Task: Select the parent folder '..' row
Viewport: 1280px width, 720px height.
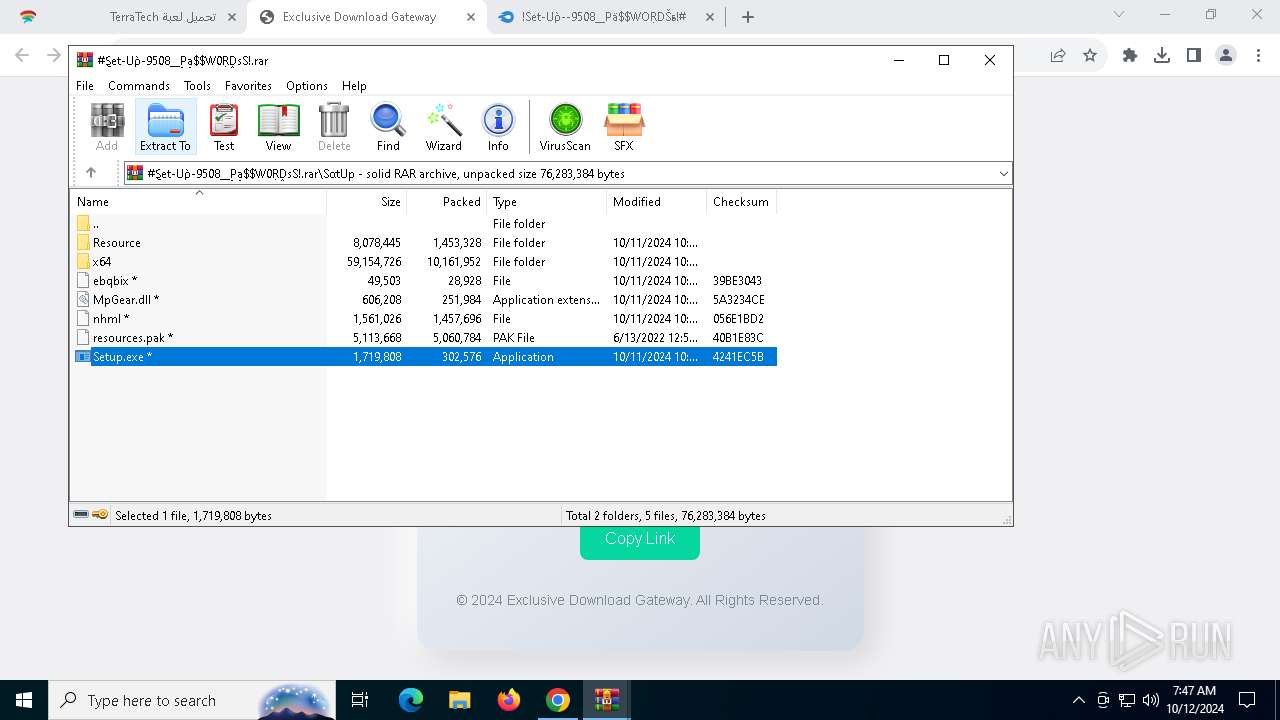Action: [x=425, y=223]
